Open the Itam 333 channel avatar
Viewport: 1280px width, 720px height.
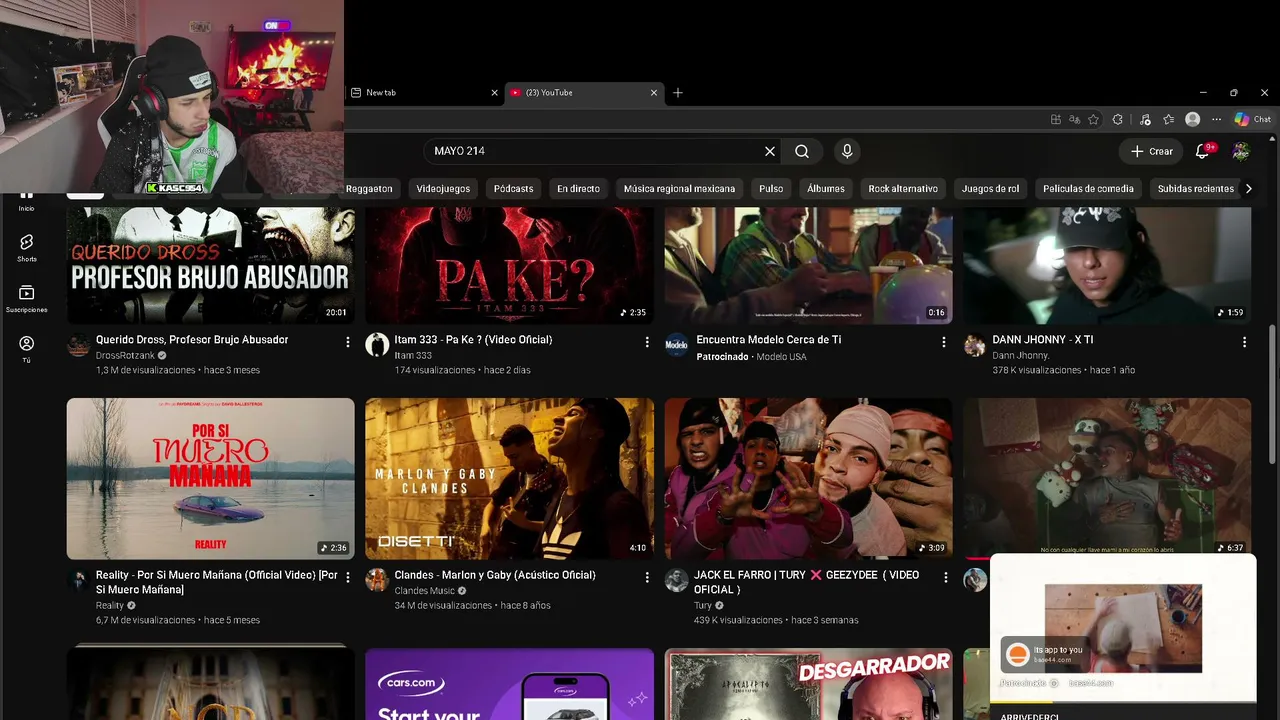pos(377,345)
